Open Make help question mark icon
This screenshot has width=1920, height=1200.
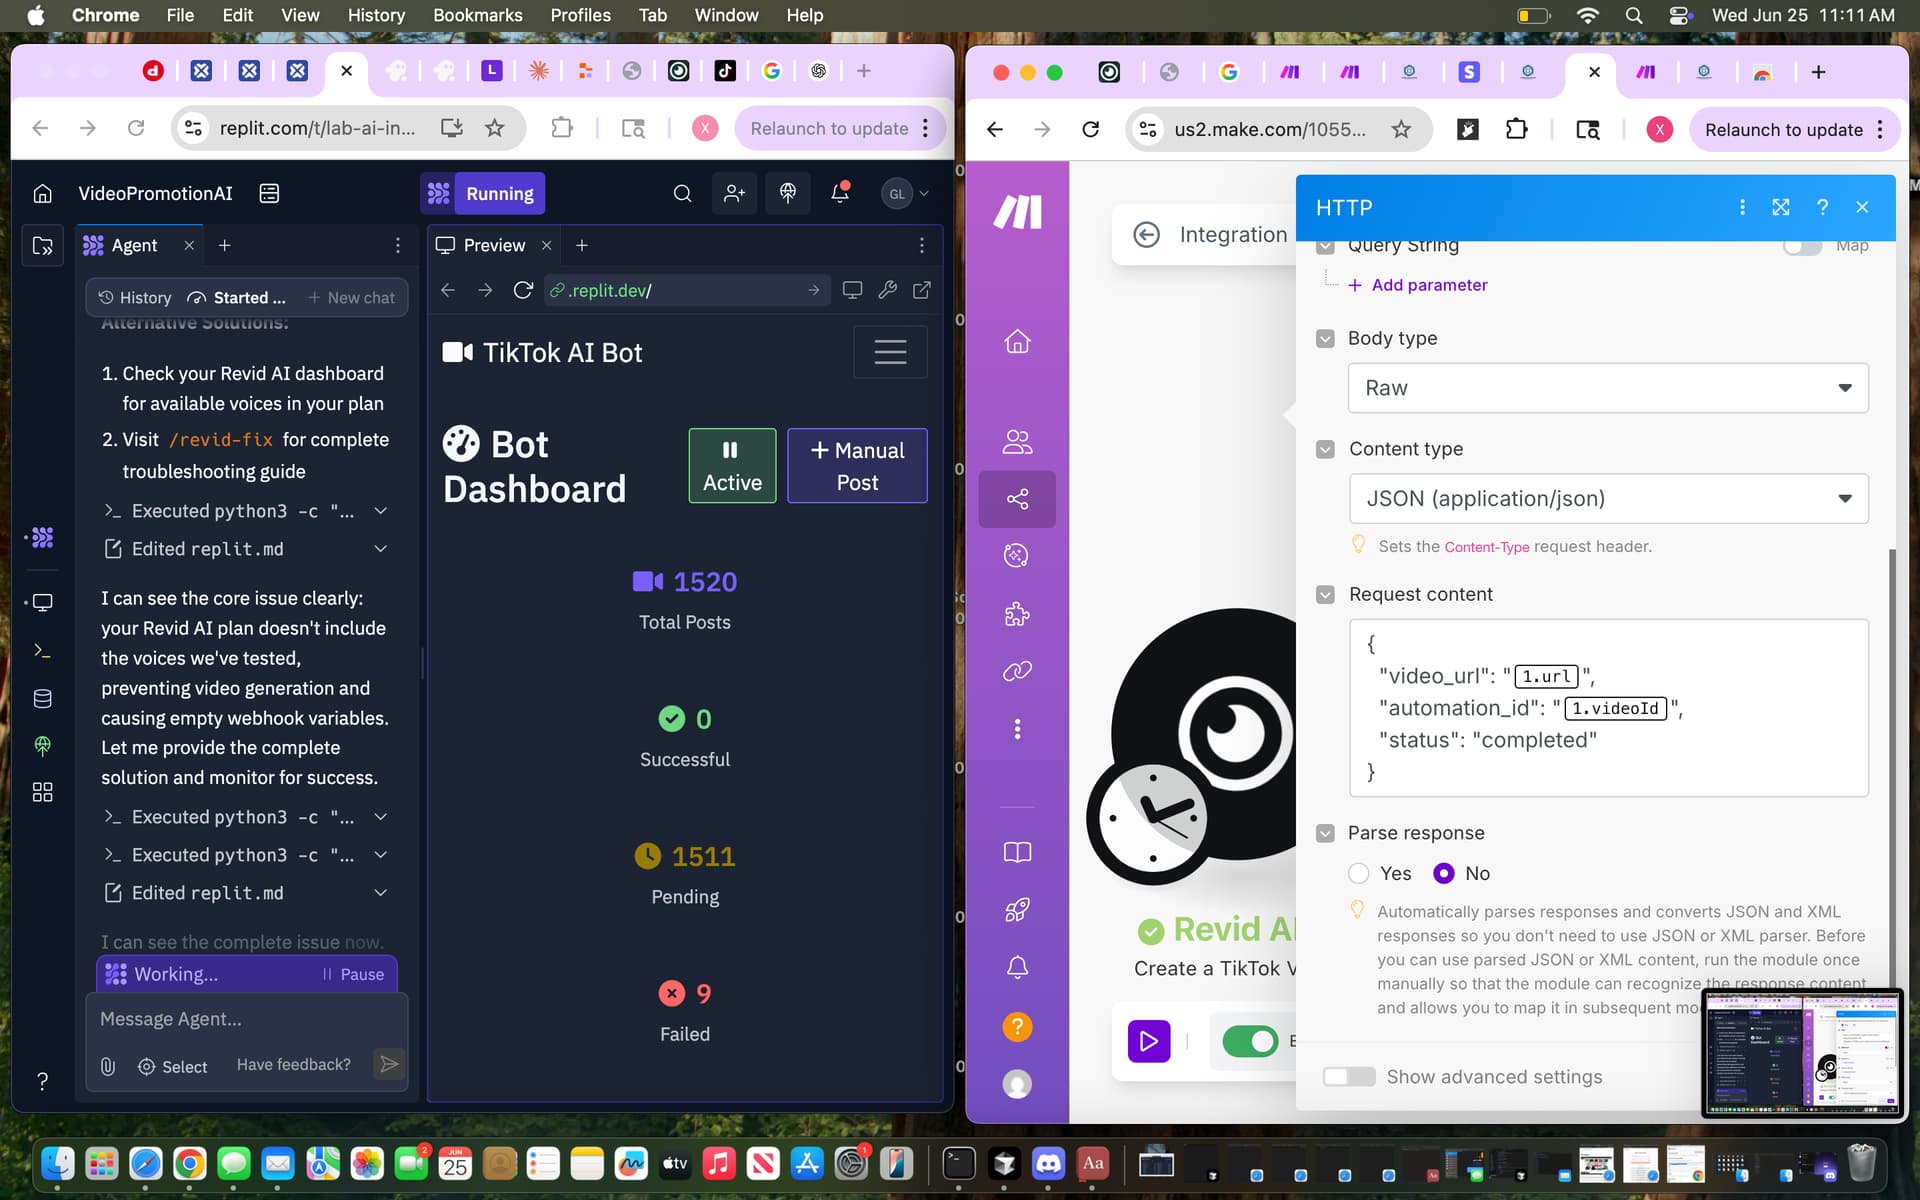[x=1017, y=1027]
